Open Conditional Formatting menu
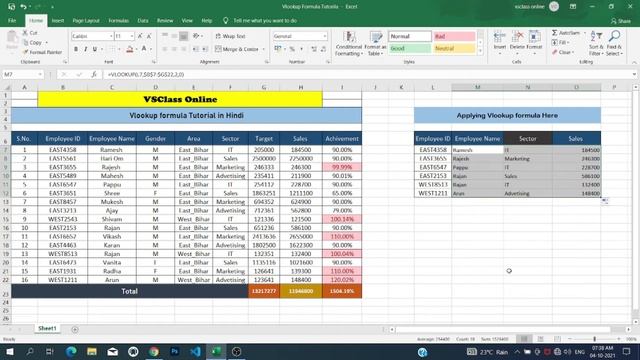The image size is (640, 360). (x=349, y=43)
